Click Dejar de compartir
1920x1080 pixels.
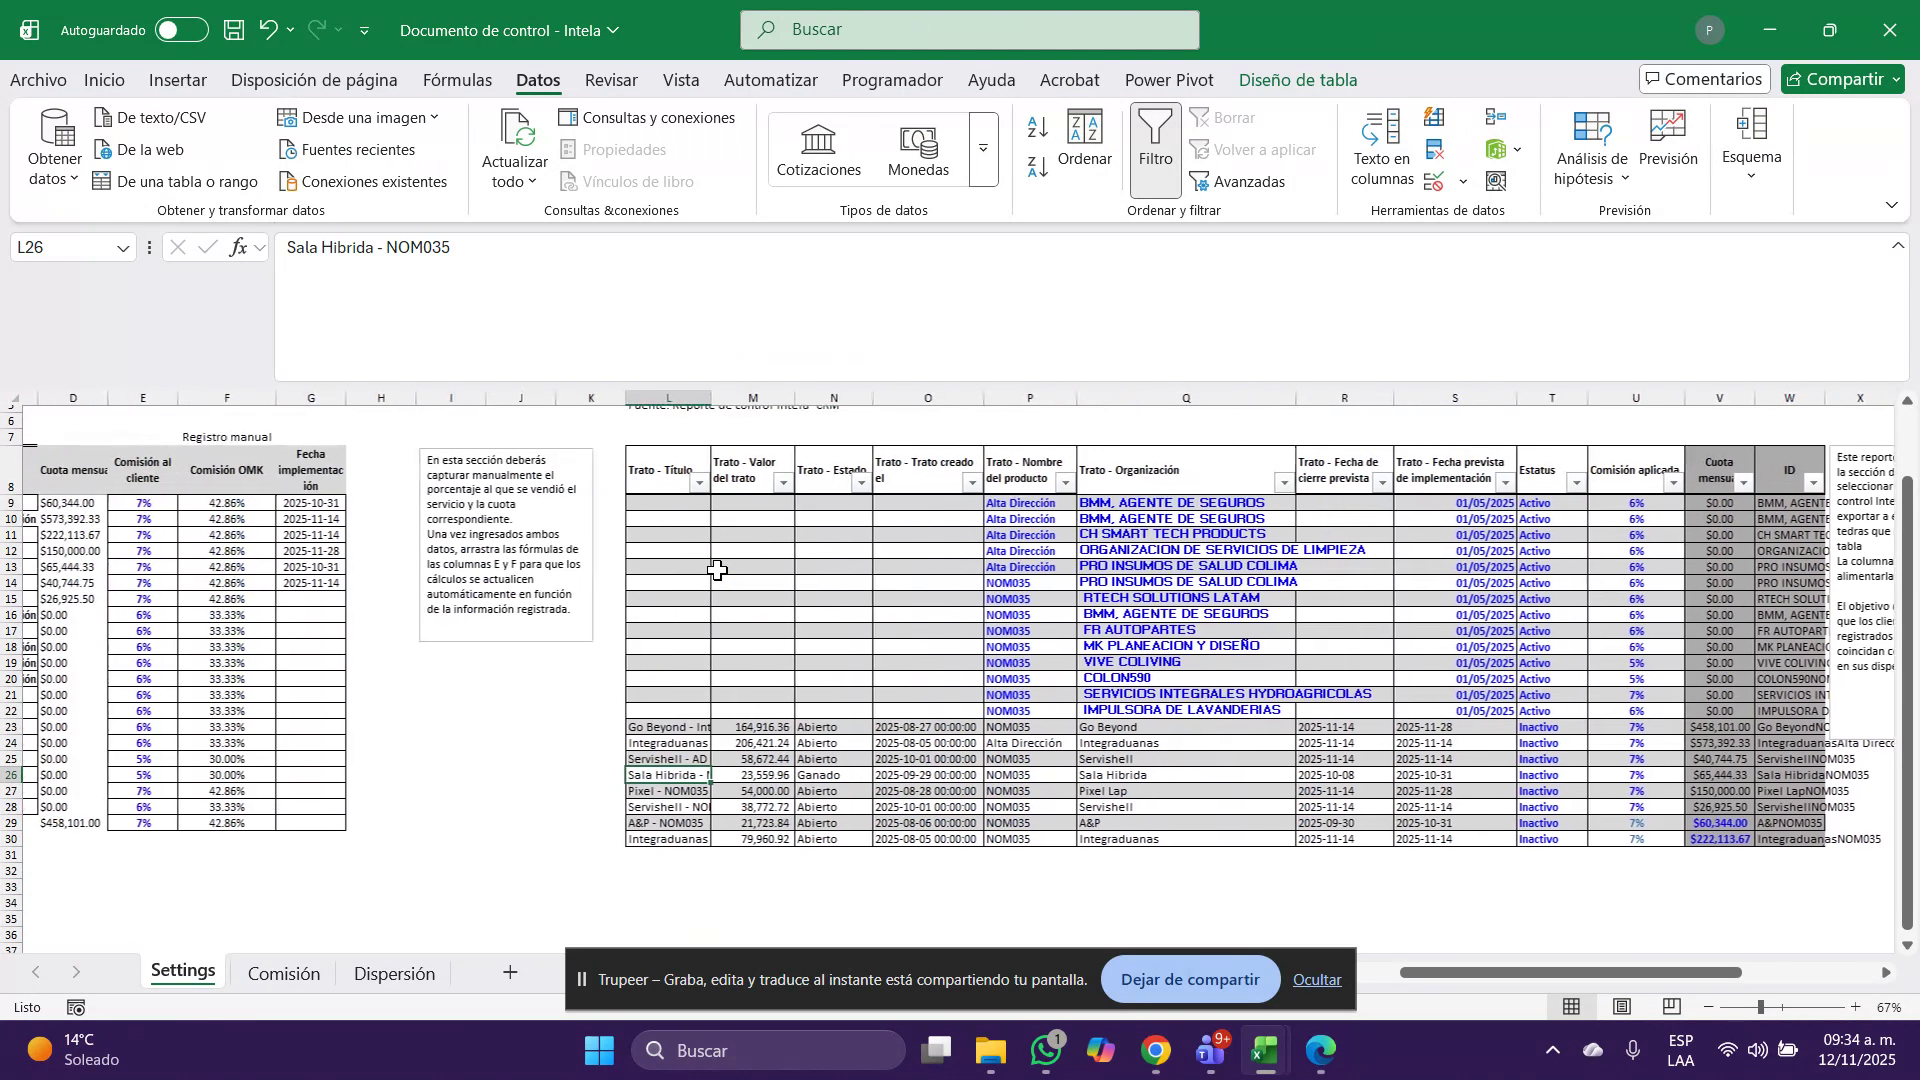coord(1189,979)
